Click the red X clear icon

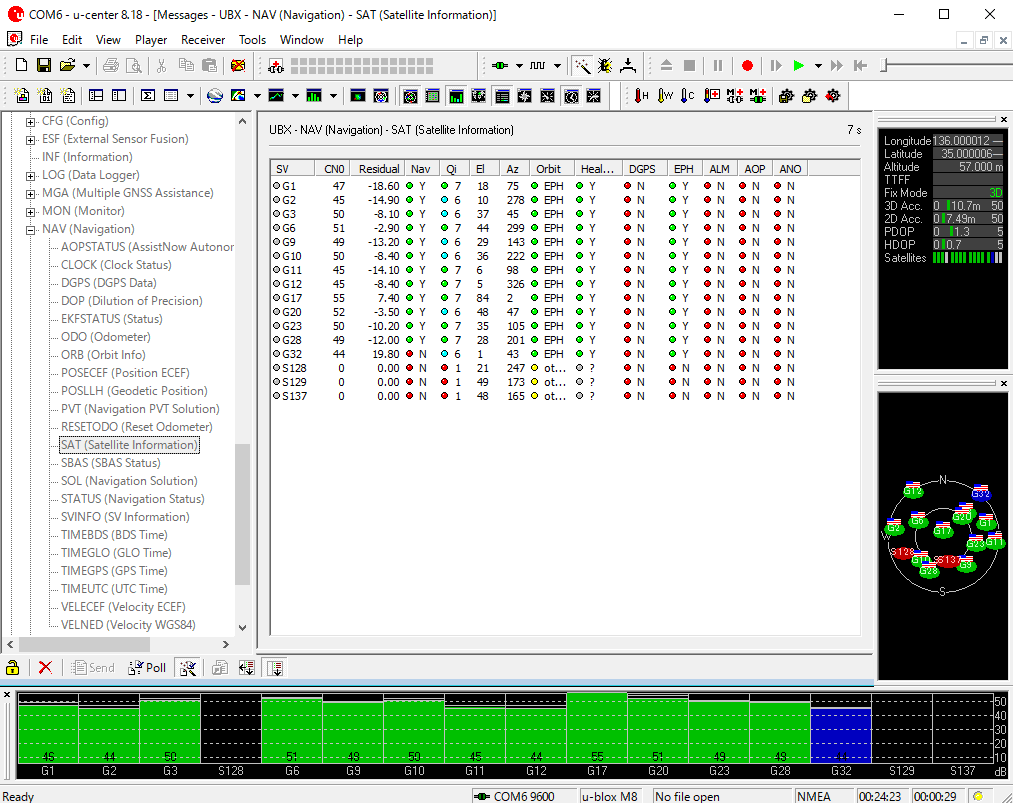click(x=45, y=668)
